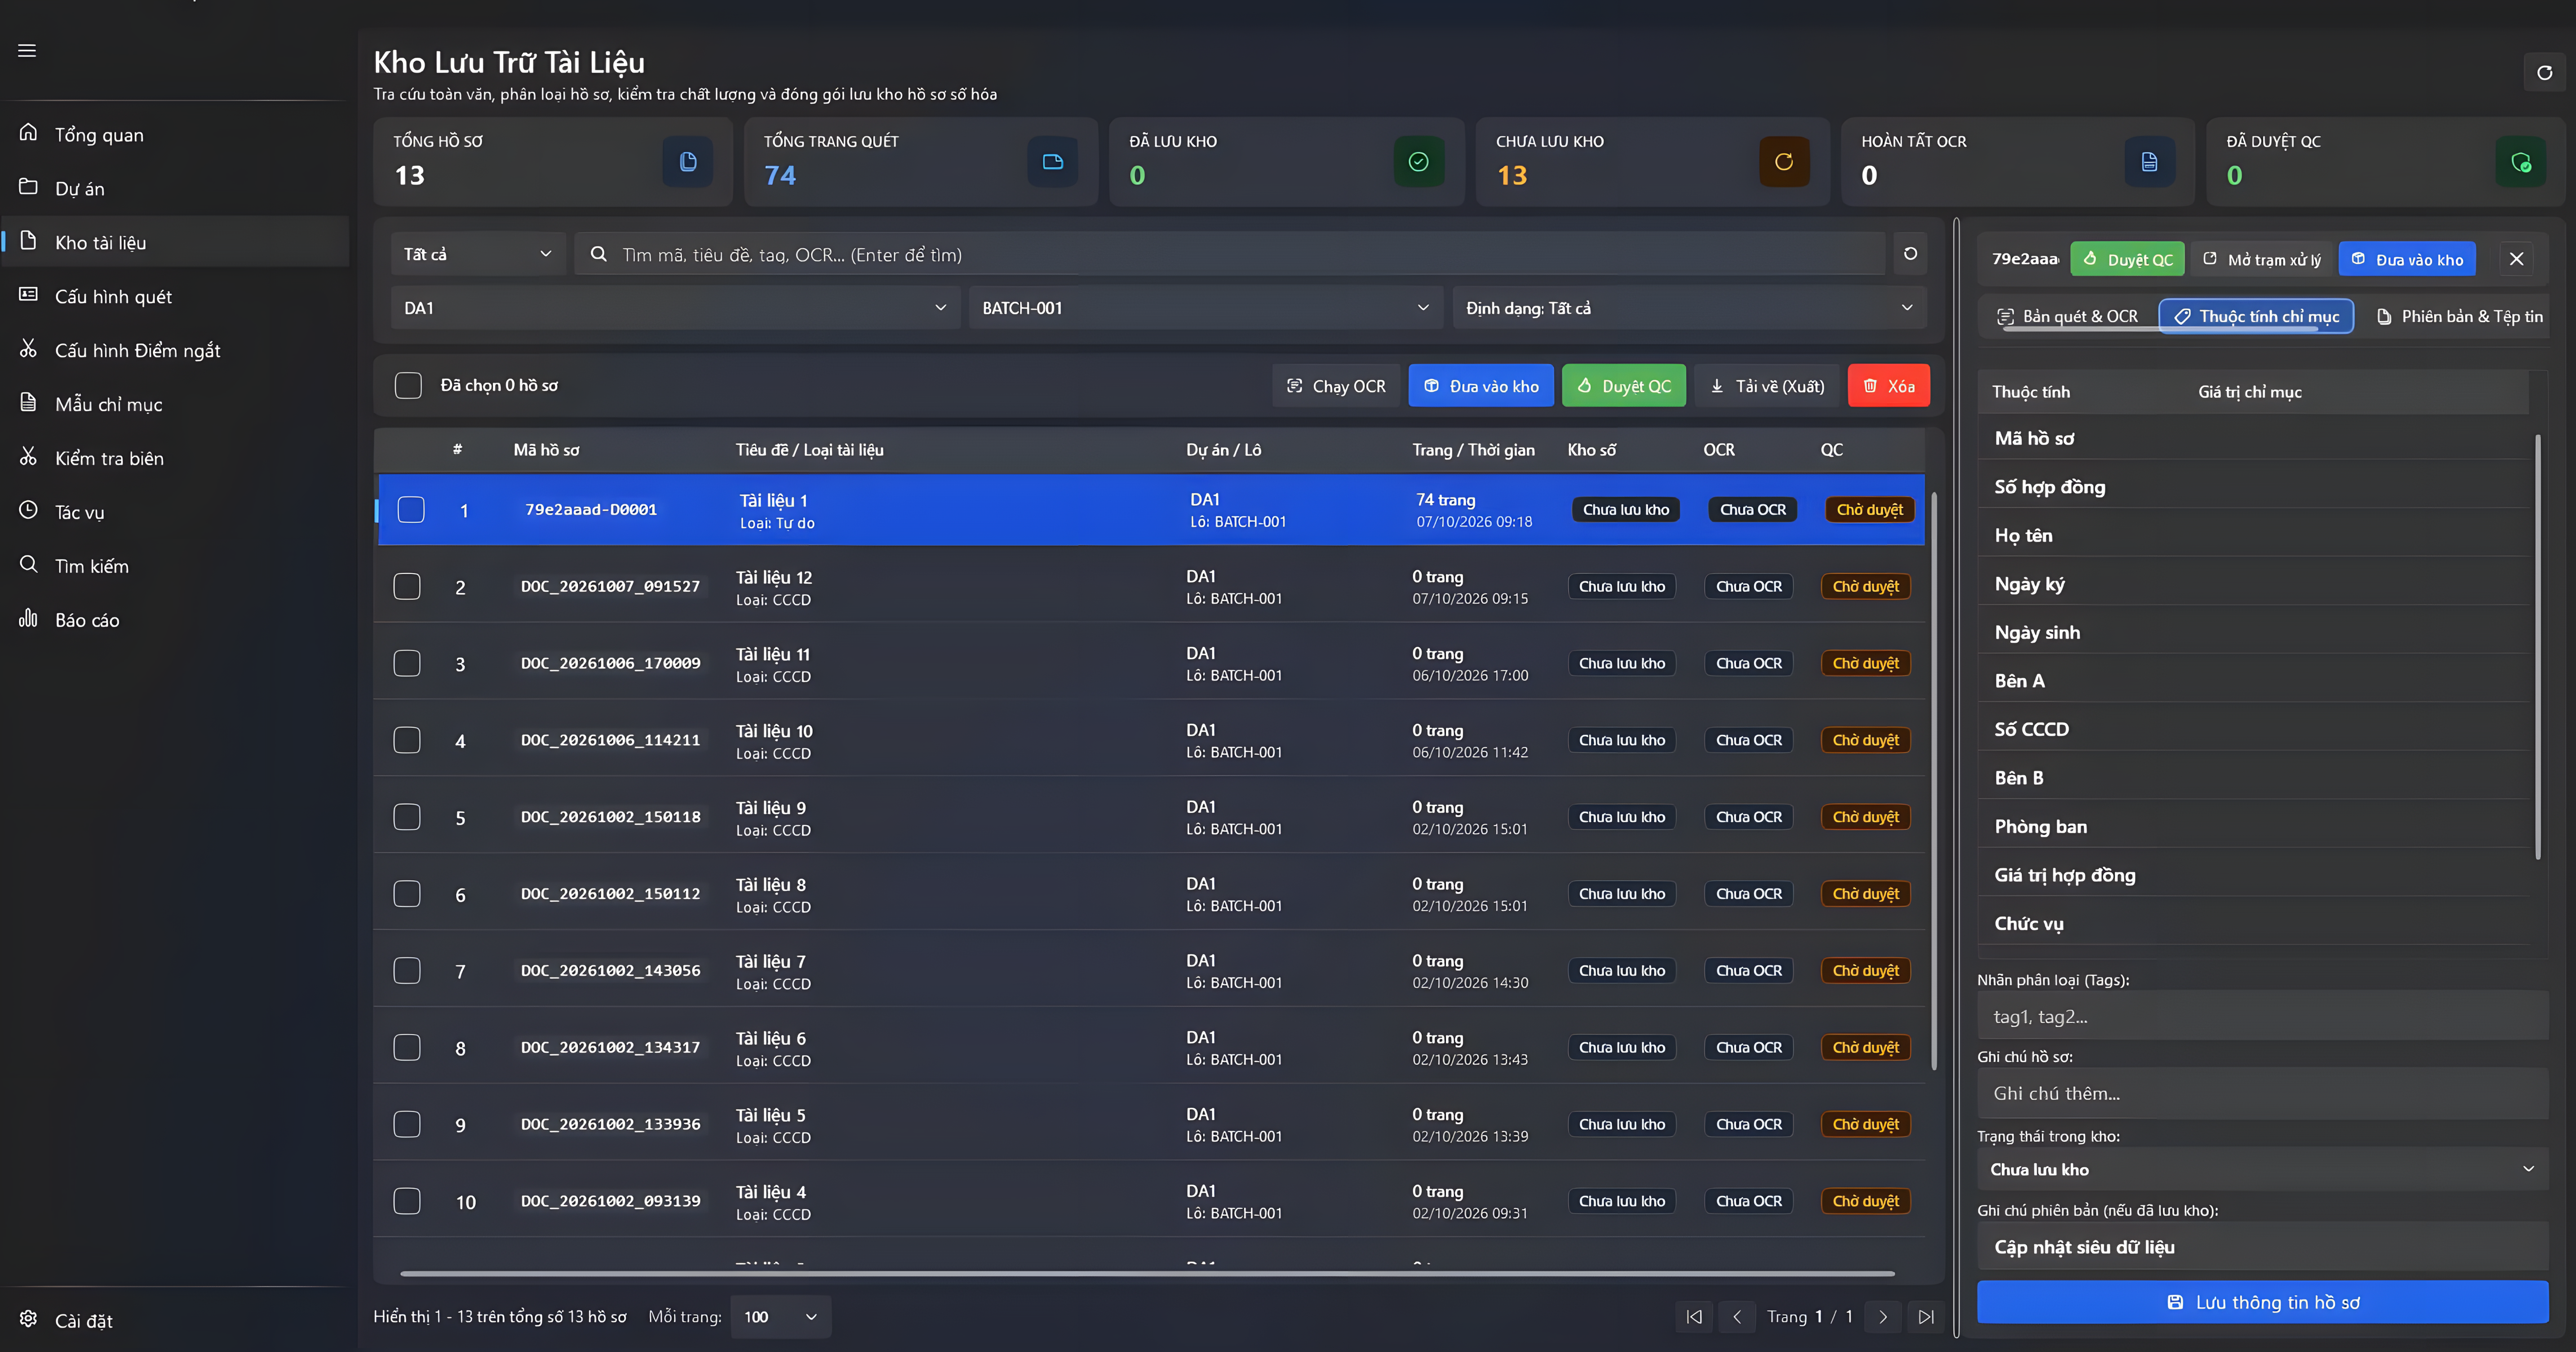Image resolution: width=2576 pixels, height=1352 pixels.
Task: Switch to 'Bản quét & OCR' tab
Action: pos(2068,316)
